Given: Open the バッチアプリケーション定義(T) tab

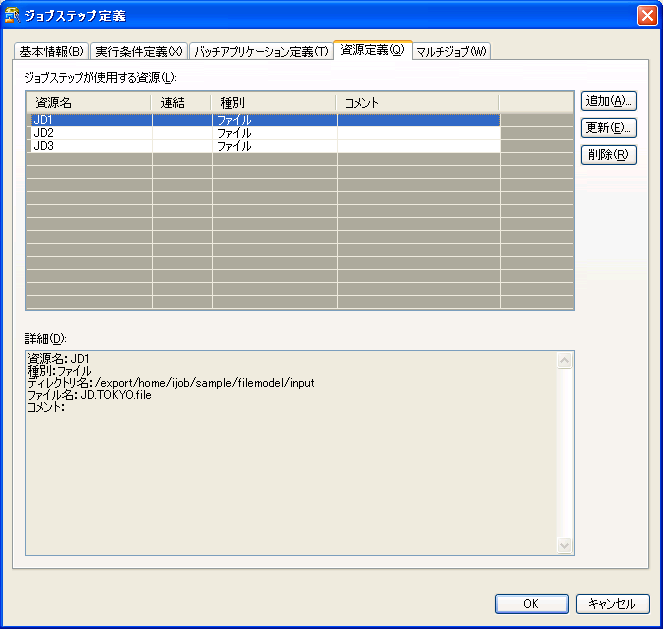Looking at the screenshot, I should click(261, 52).
